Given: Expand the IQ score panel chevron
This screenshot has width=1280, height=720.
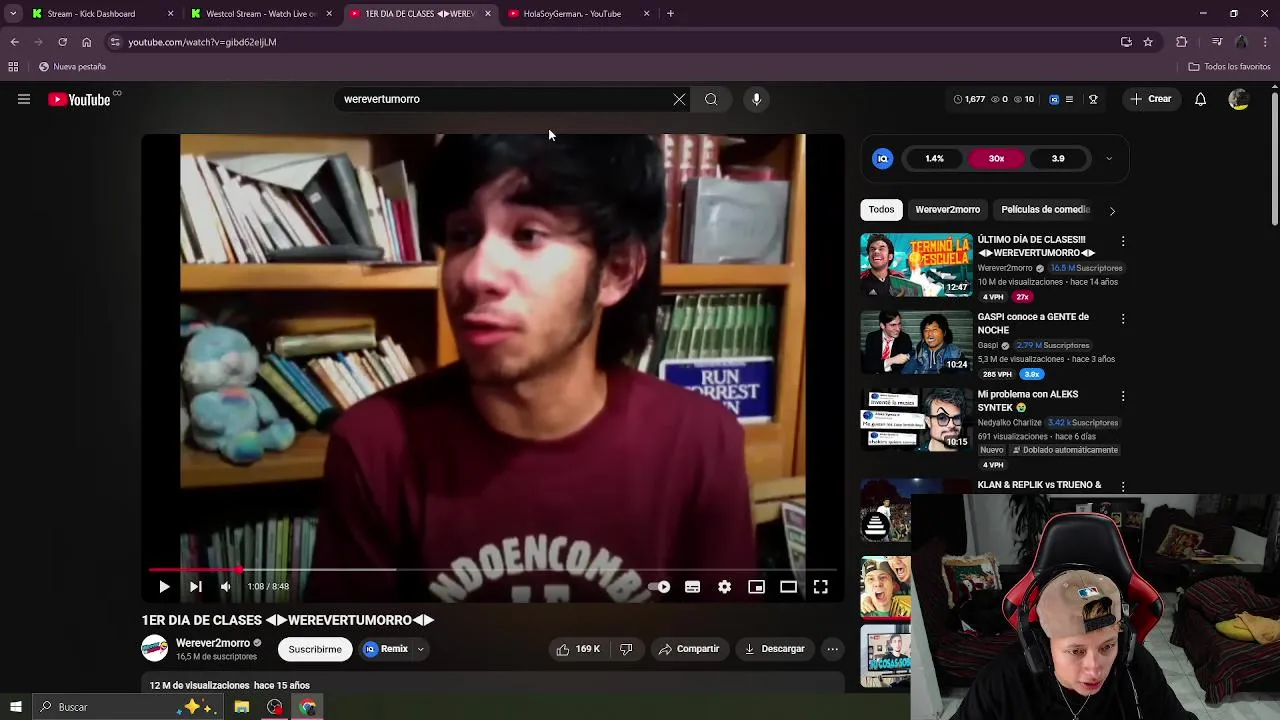Looking at the screenshot, I should pos(1108,158).
